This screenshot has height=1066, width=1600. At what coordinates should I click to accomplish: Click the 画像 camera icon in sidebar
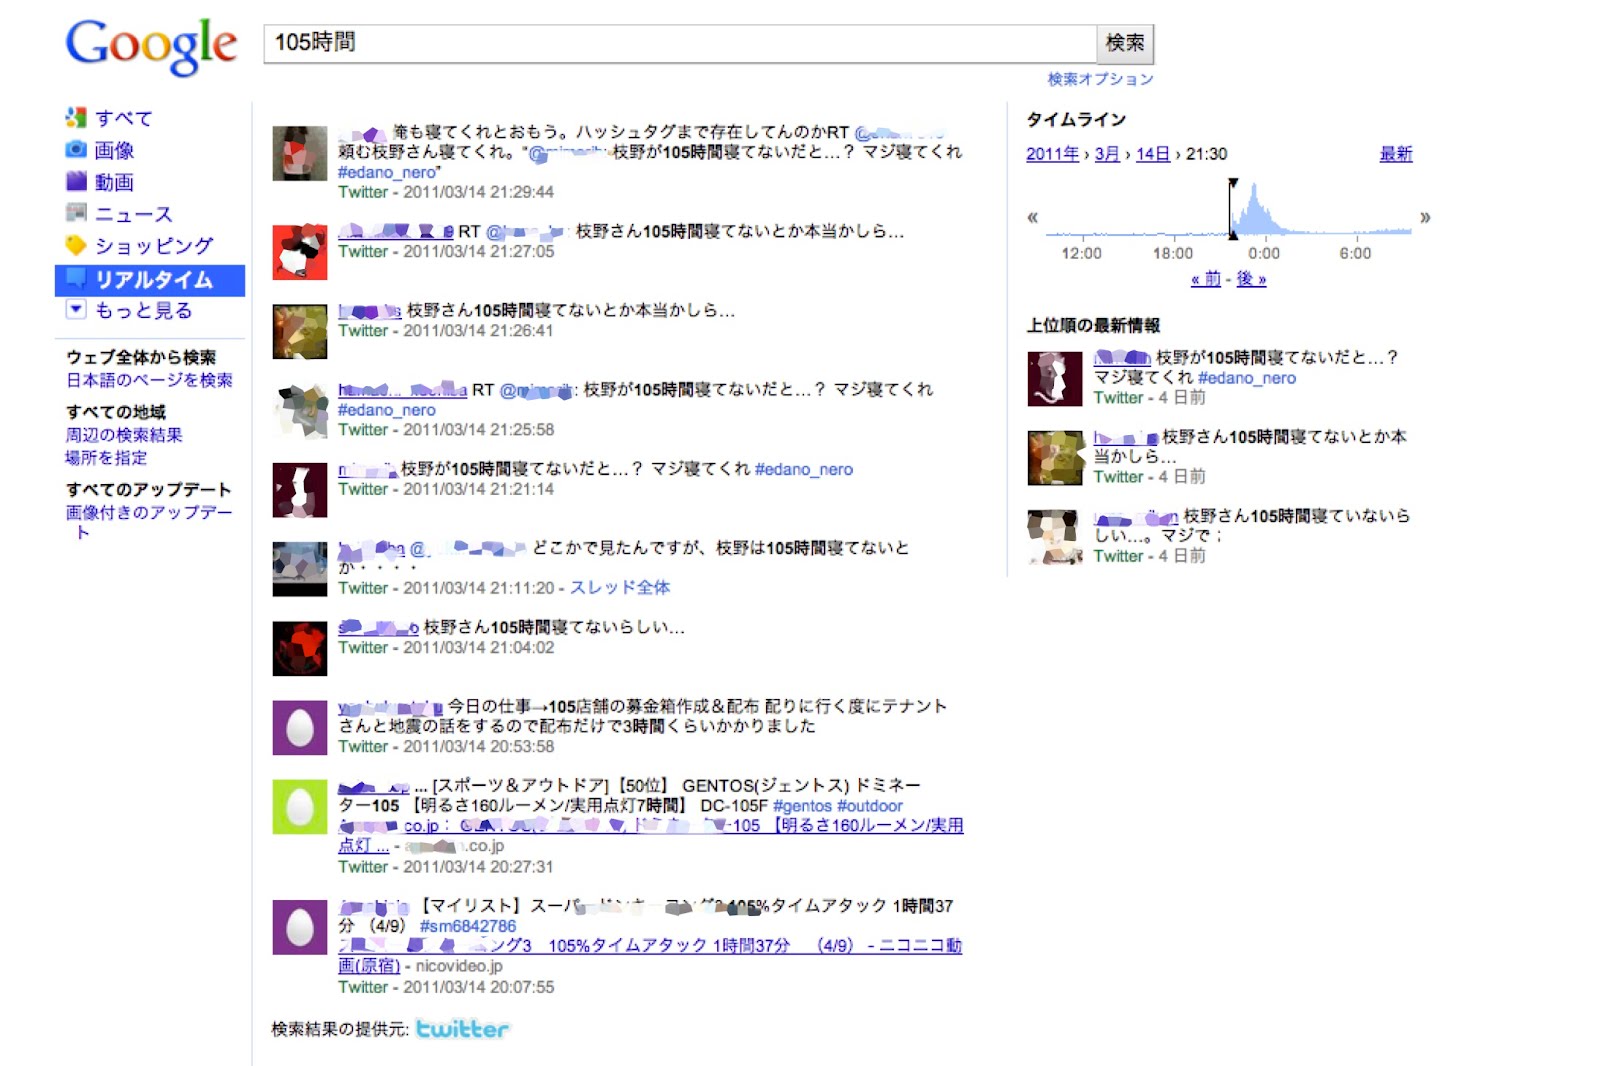(76, 150)
